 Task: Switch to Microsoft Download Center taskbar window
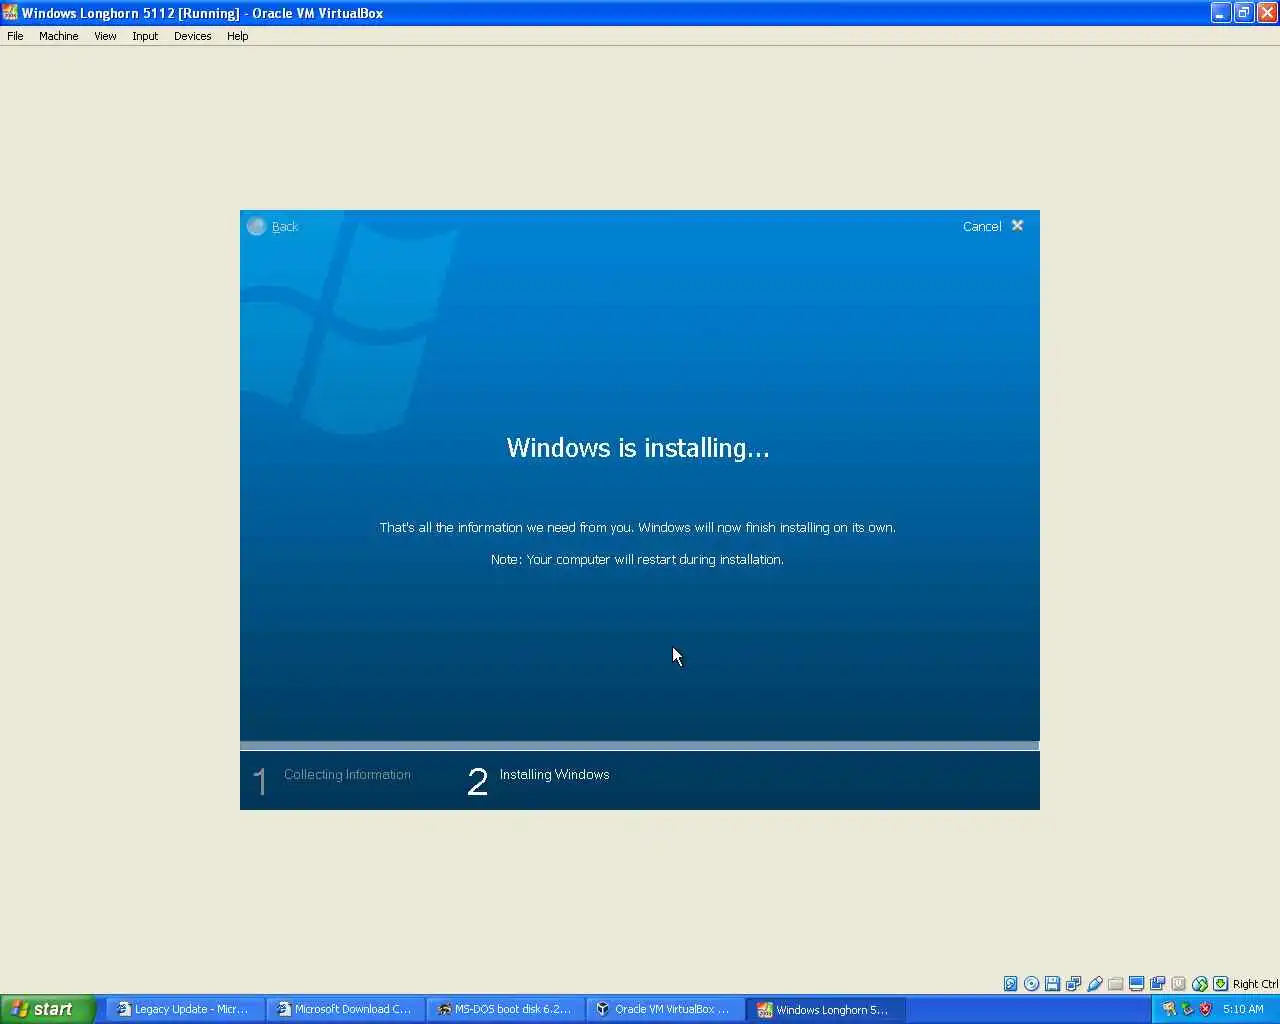pos(345,1009)
